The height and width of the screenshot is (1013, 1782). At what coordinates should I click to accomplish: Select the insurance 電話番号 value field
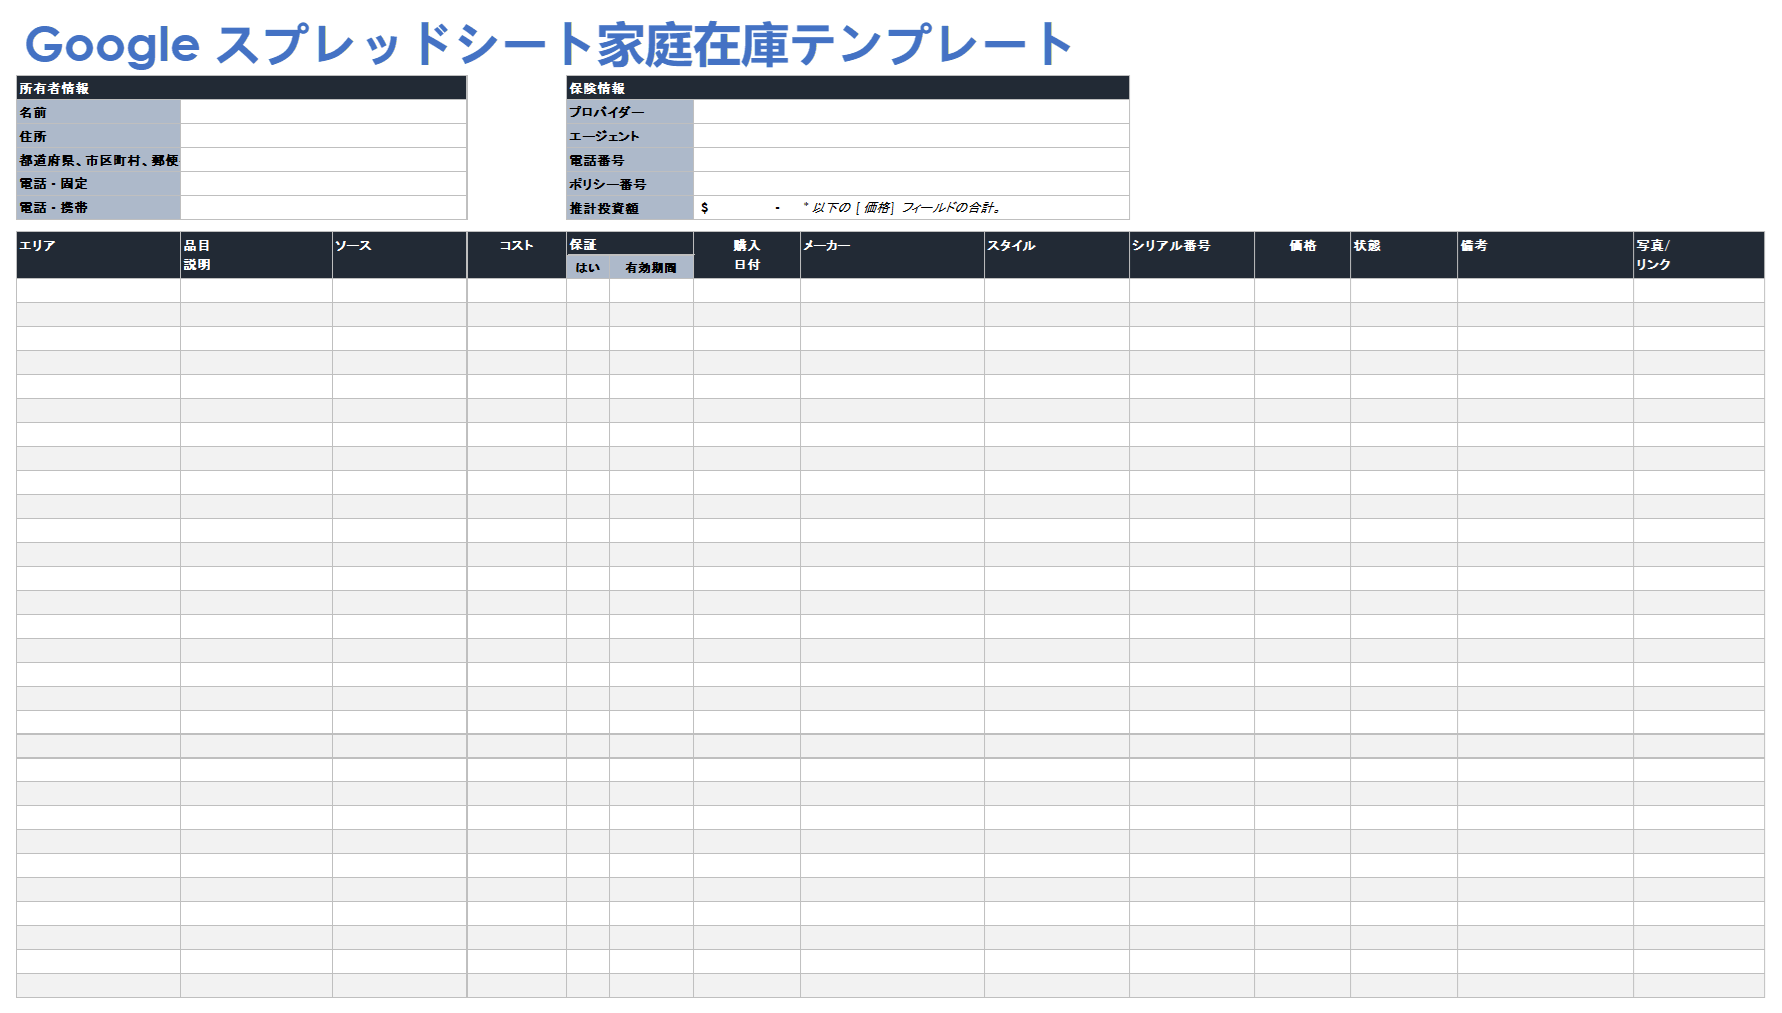911,160
